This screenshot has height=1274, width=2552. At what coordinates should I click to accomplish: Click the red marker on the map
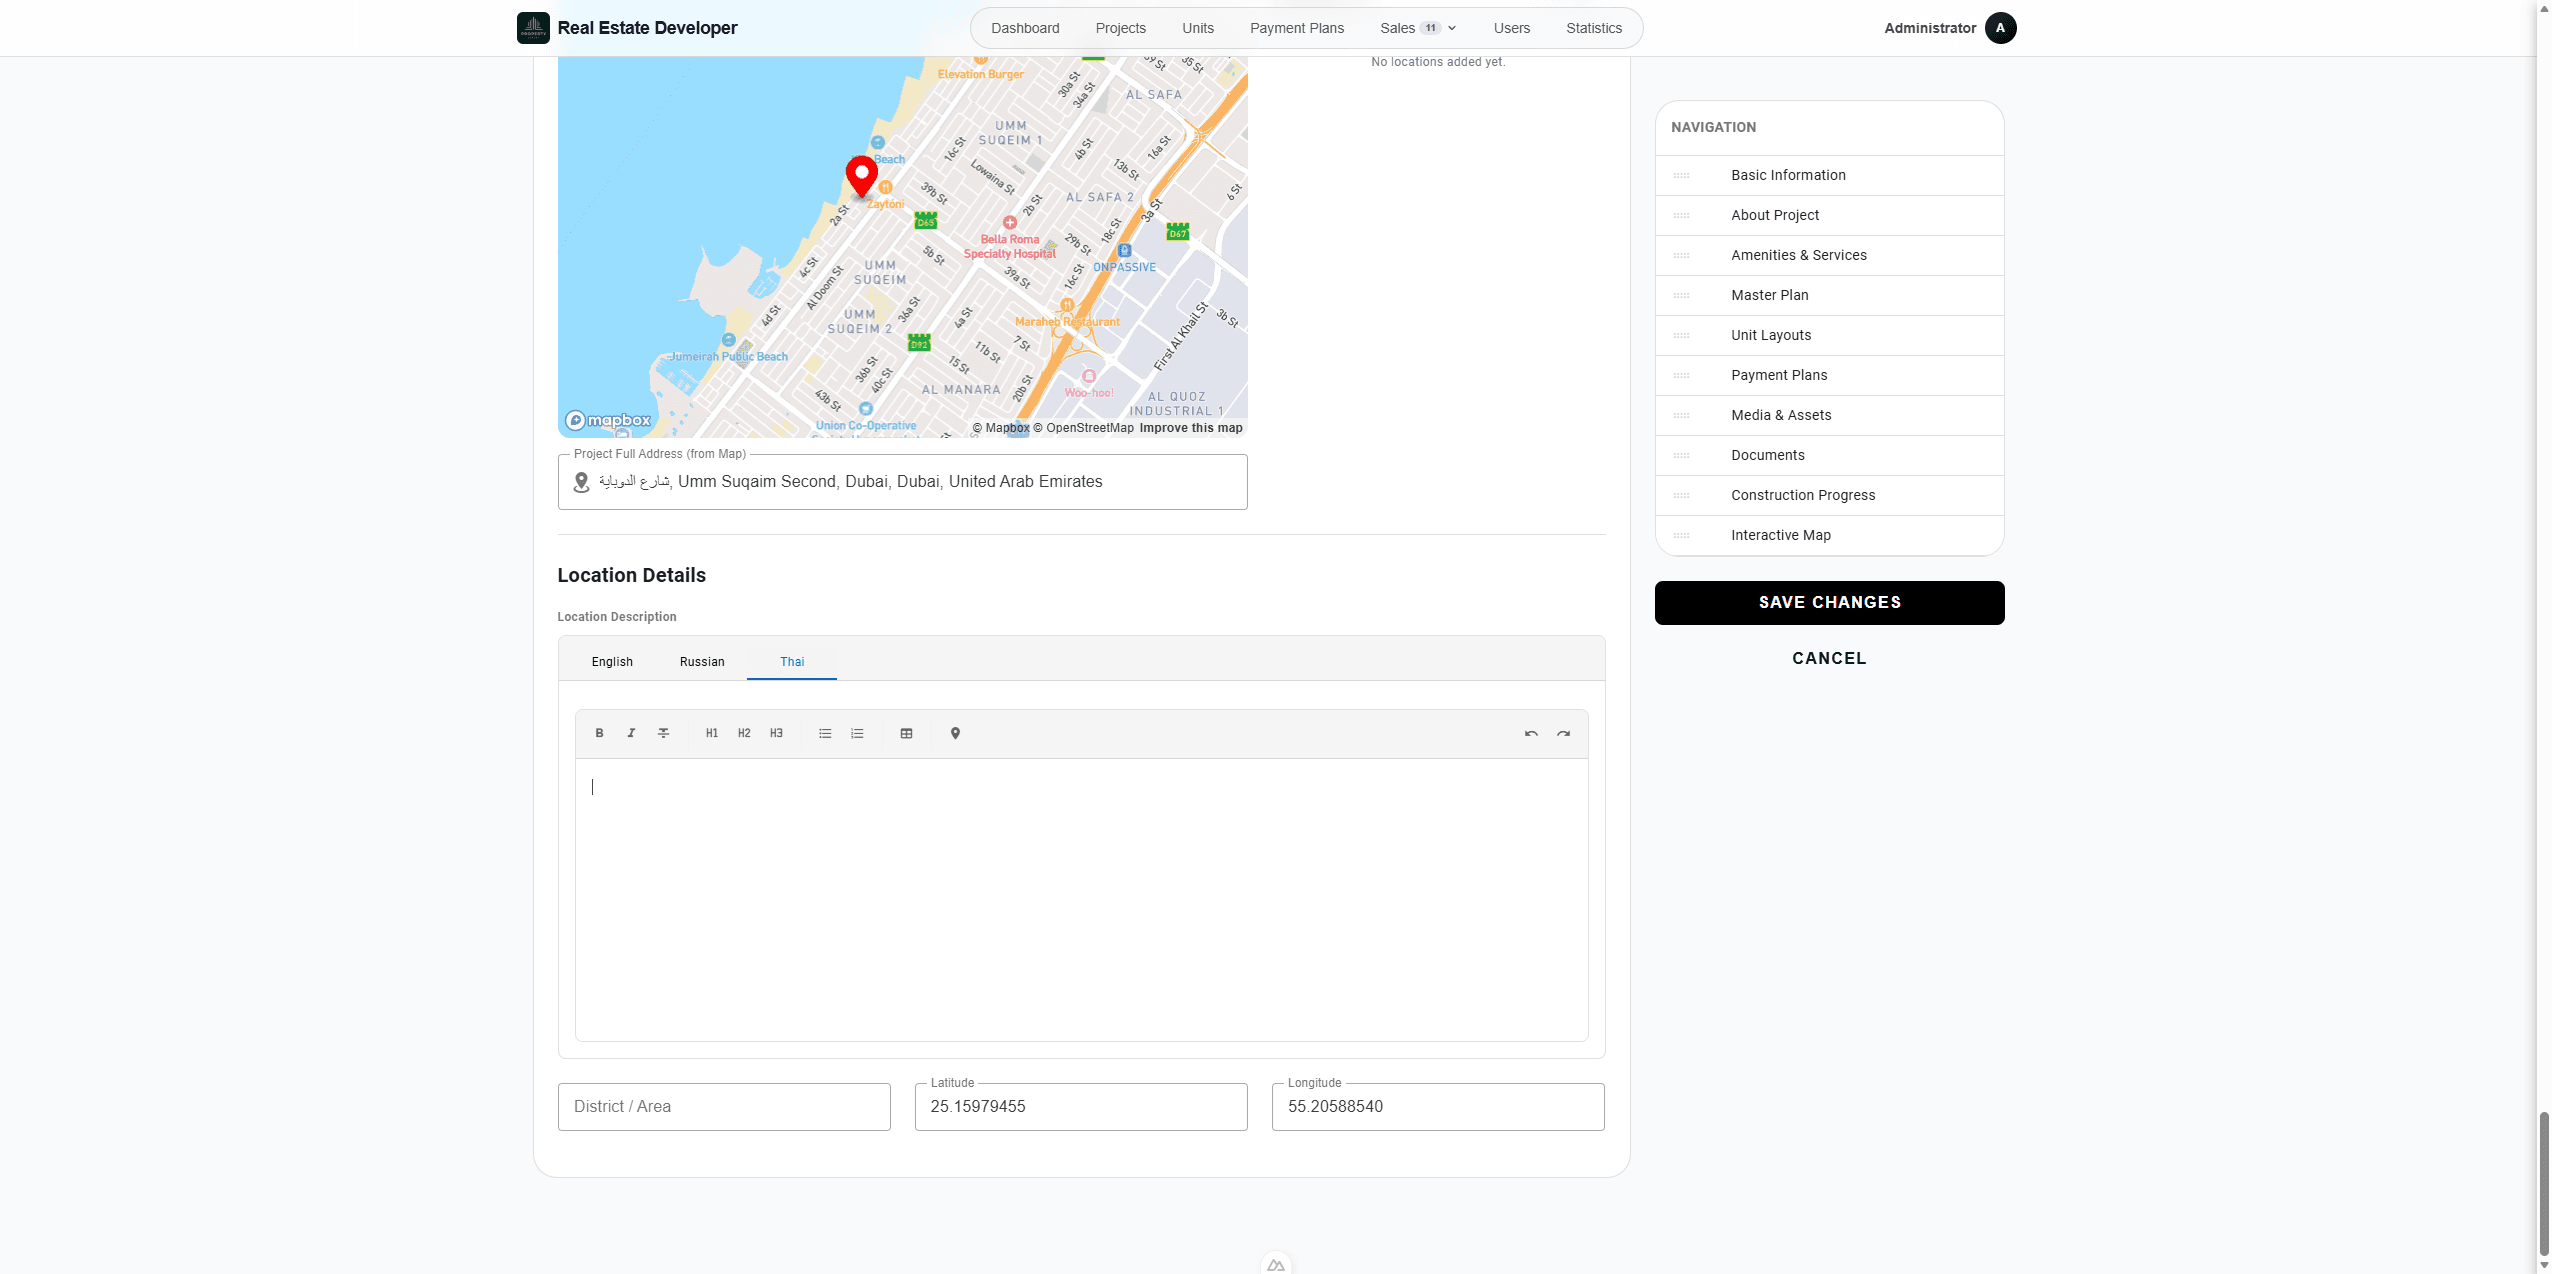point(861,177)
